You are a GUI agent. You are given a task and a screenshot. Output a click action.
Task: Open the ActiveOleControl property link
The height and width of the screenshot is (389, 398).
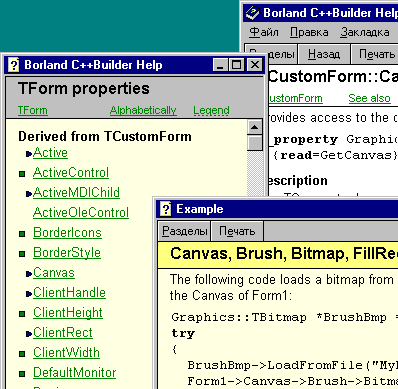(81, 213)
